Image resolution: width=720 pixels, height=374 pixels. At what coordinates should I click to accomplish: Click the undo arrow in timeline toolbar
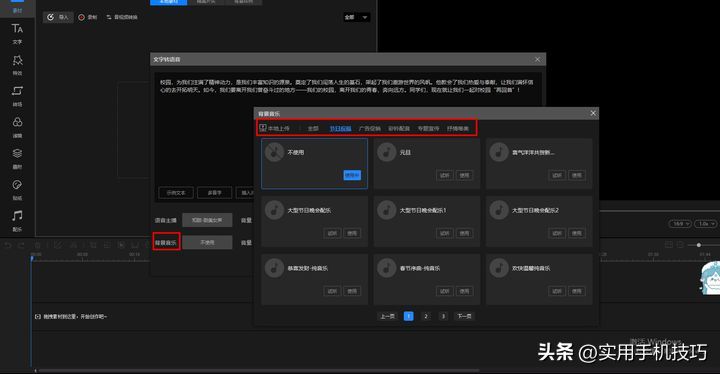click(8, 245)
